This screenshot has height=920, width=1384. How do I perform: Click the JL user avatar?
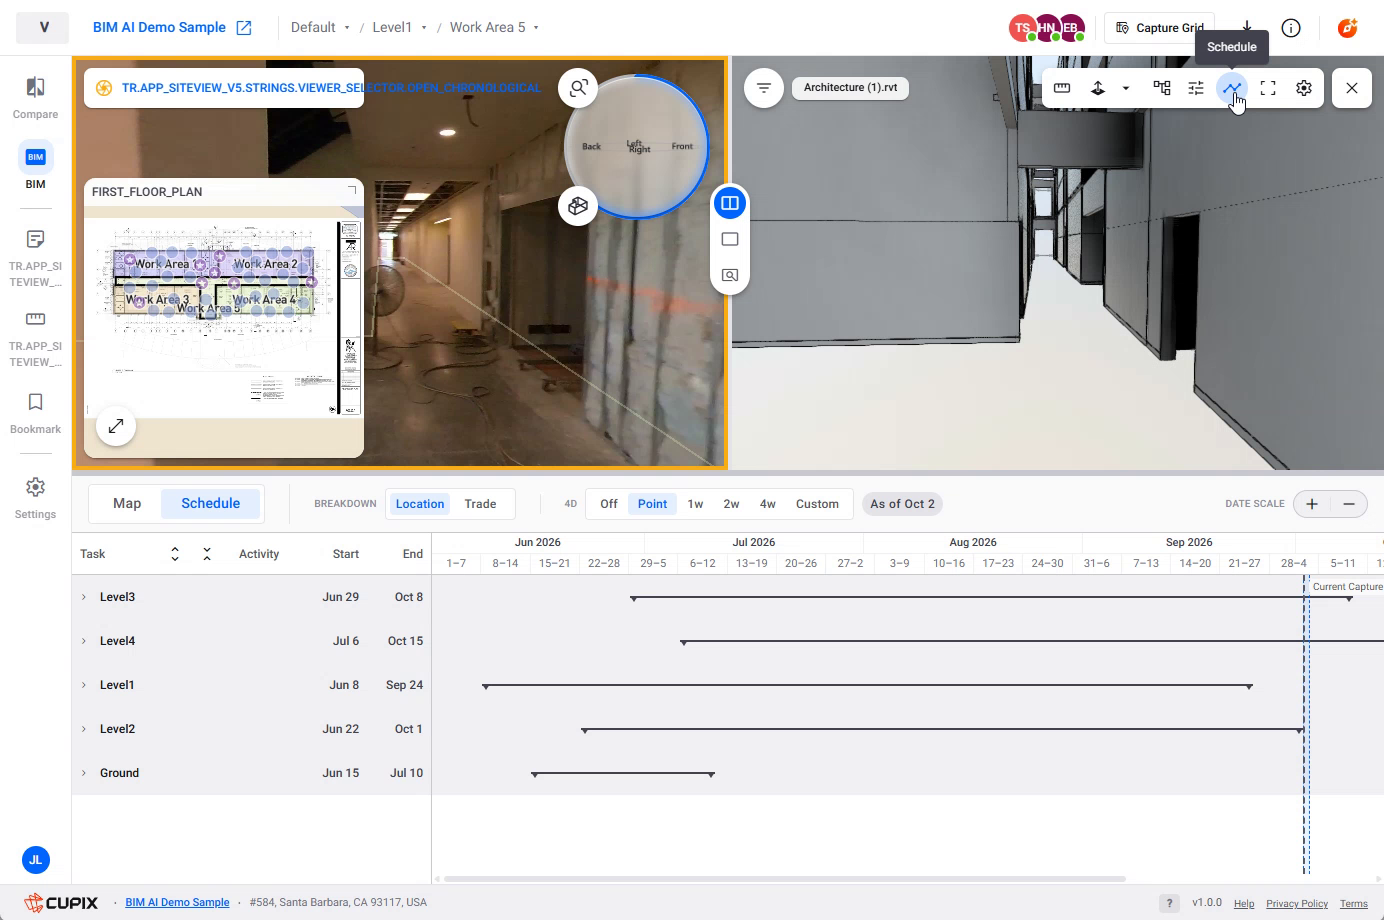tap(35, 860)
